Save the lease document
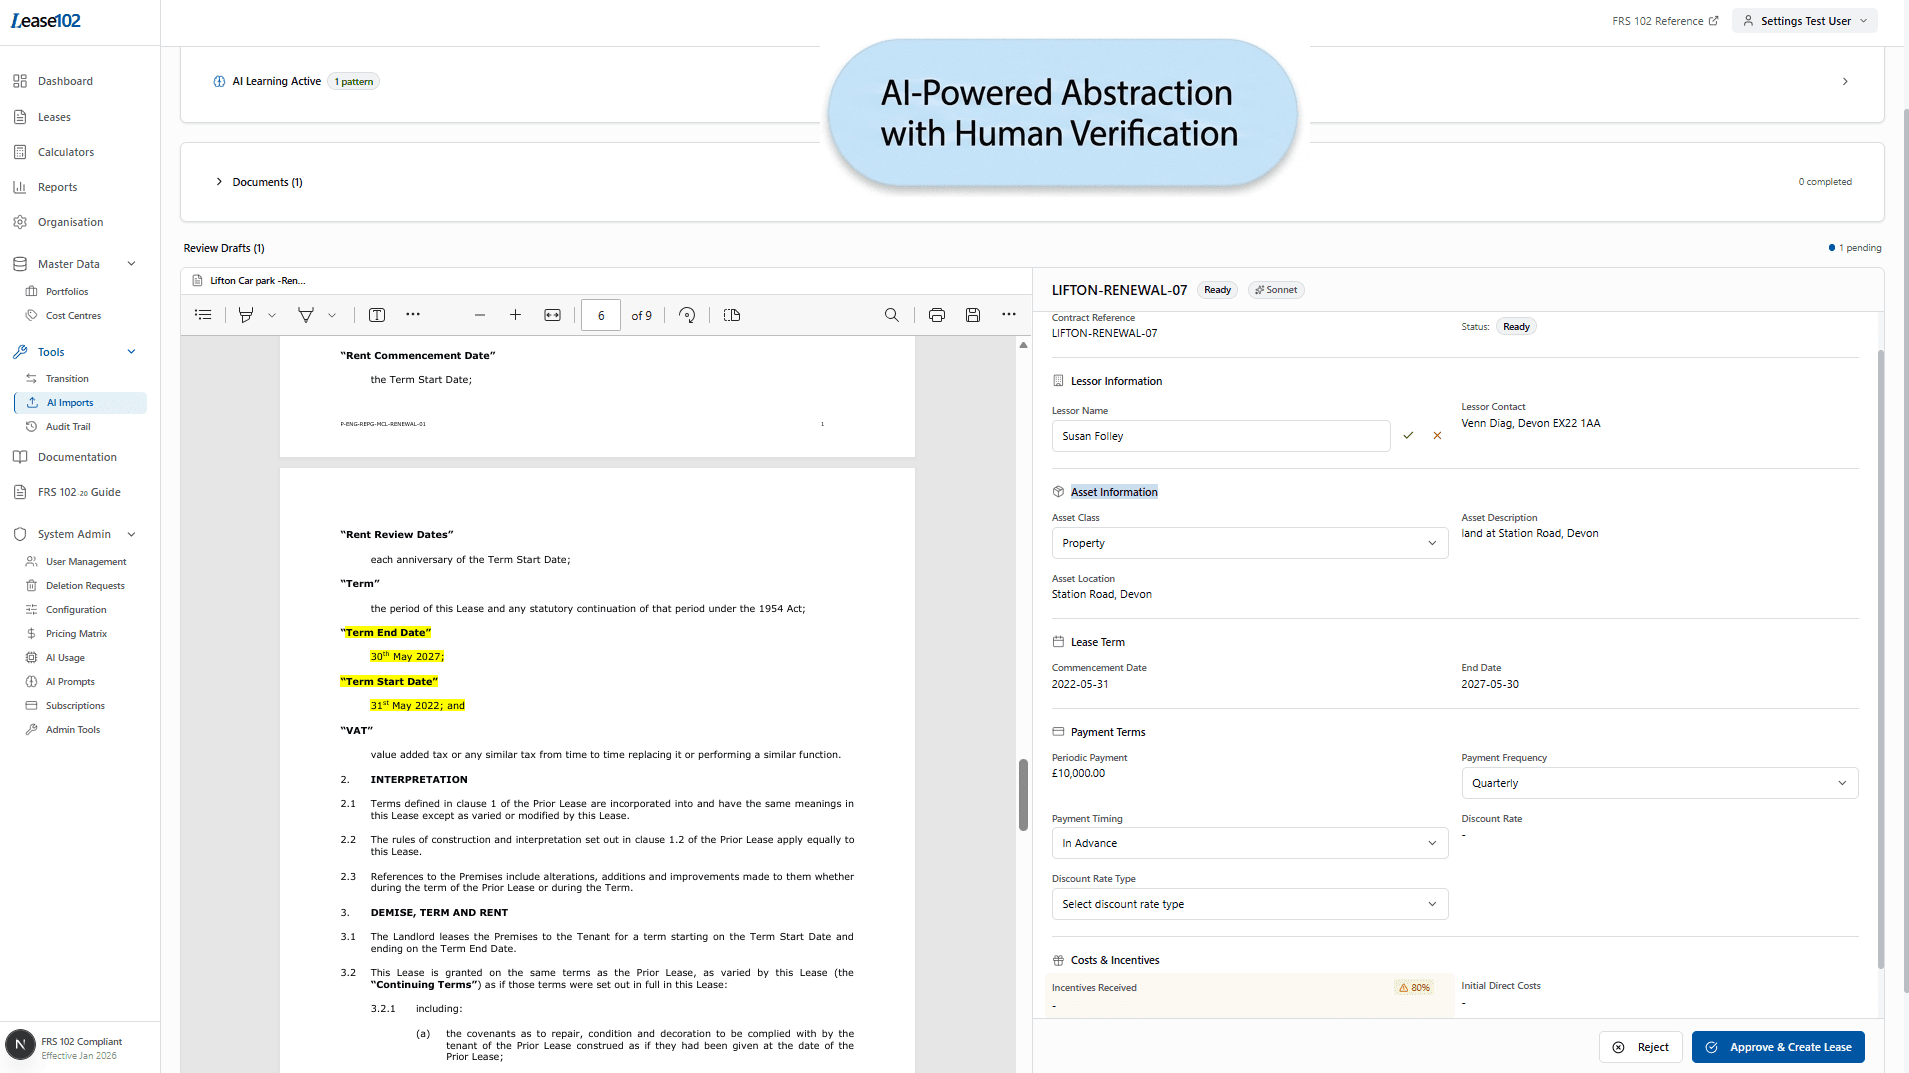 972,314
